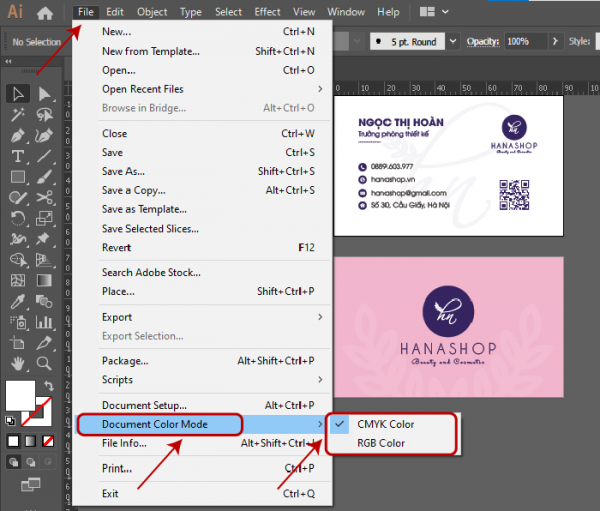Choose RGB Color mode
This screenshot has height=511, width=600.
click(x=381, y=443)
